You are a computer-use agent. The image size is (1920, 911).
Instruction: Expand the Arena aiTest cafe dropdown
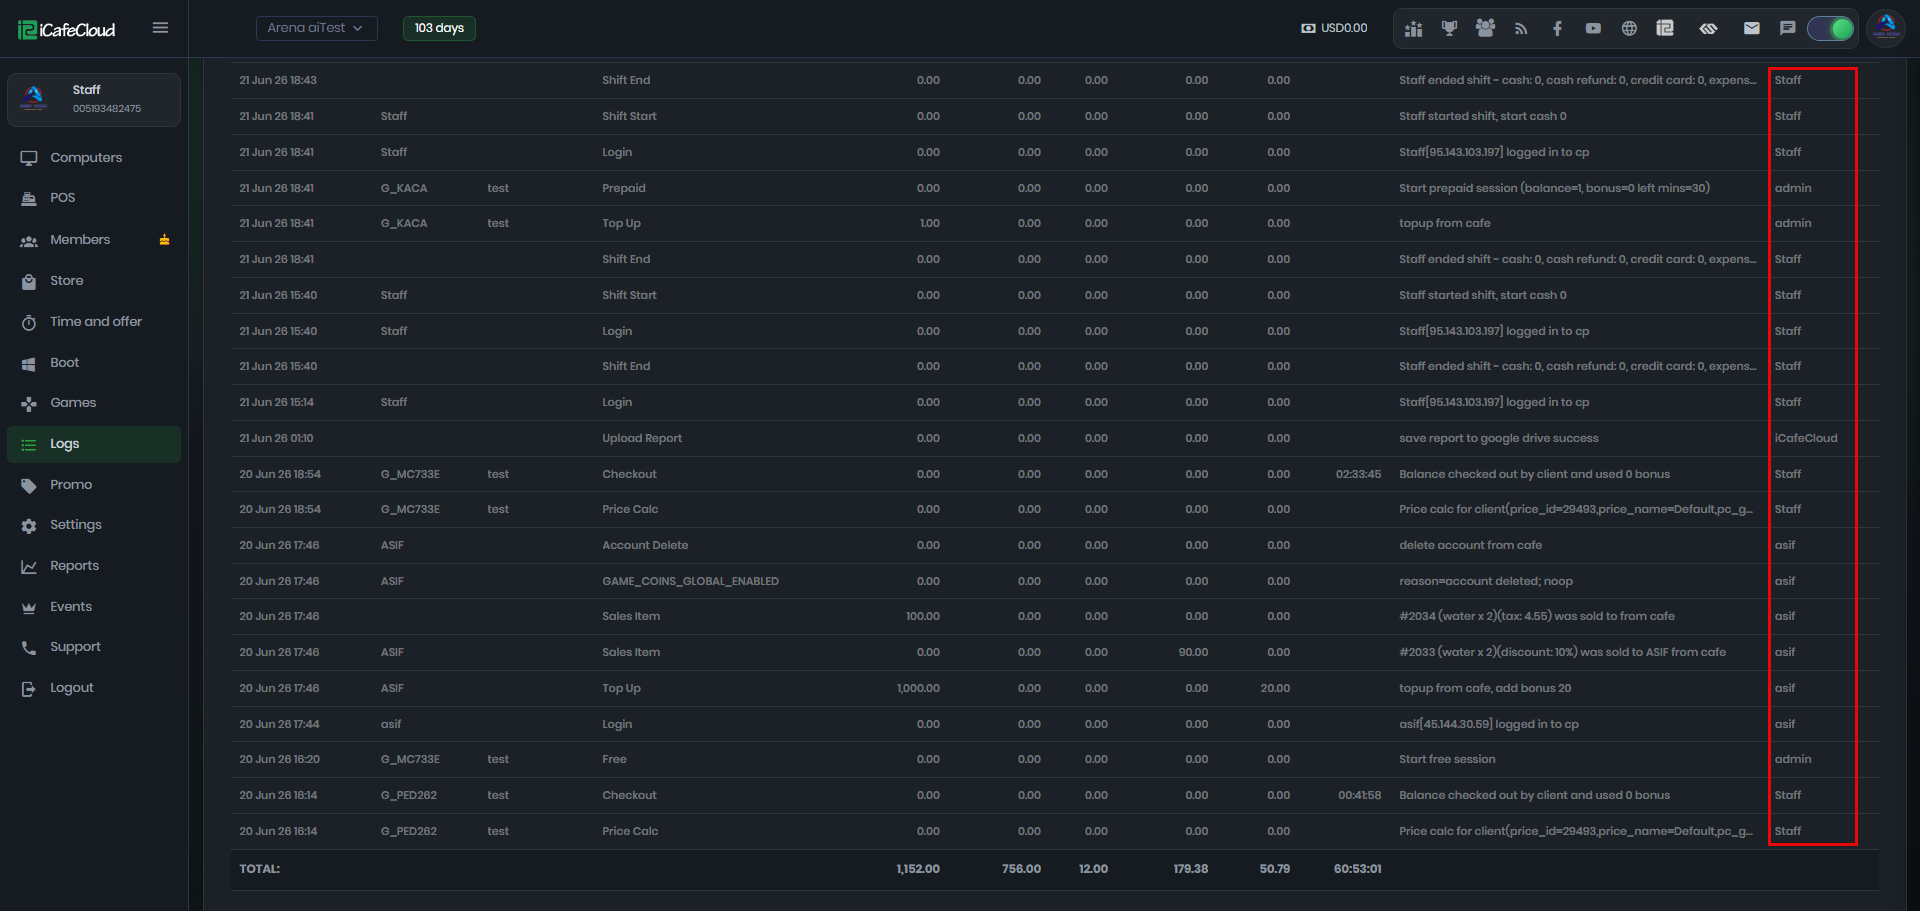click(316, 28)
